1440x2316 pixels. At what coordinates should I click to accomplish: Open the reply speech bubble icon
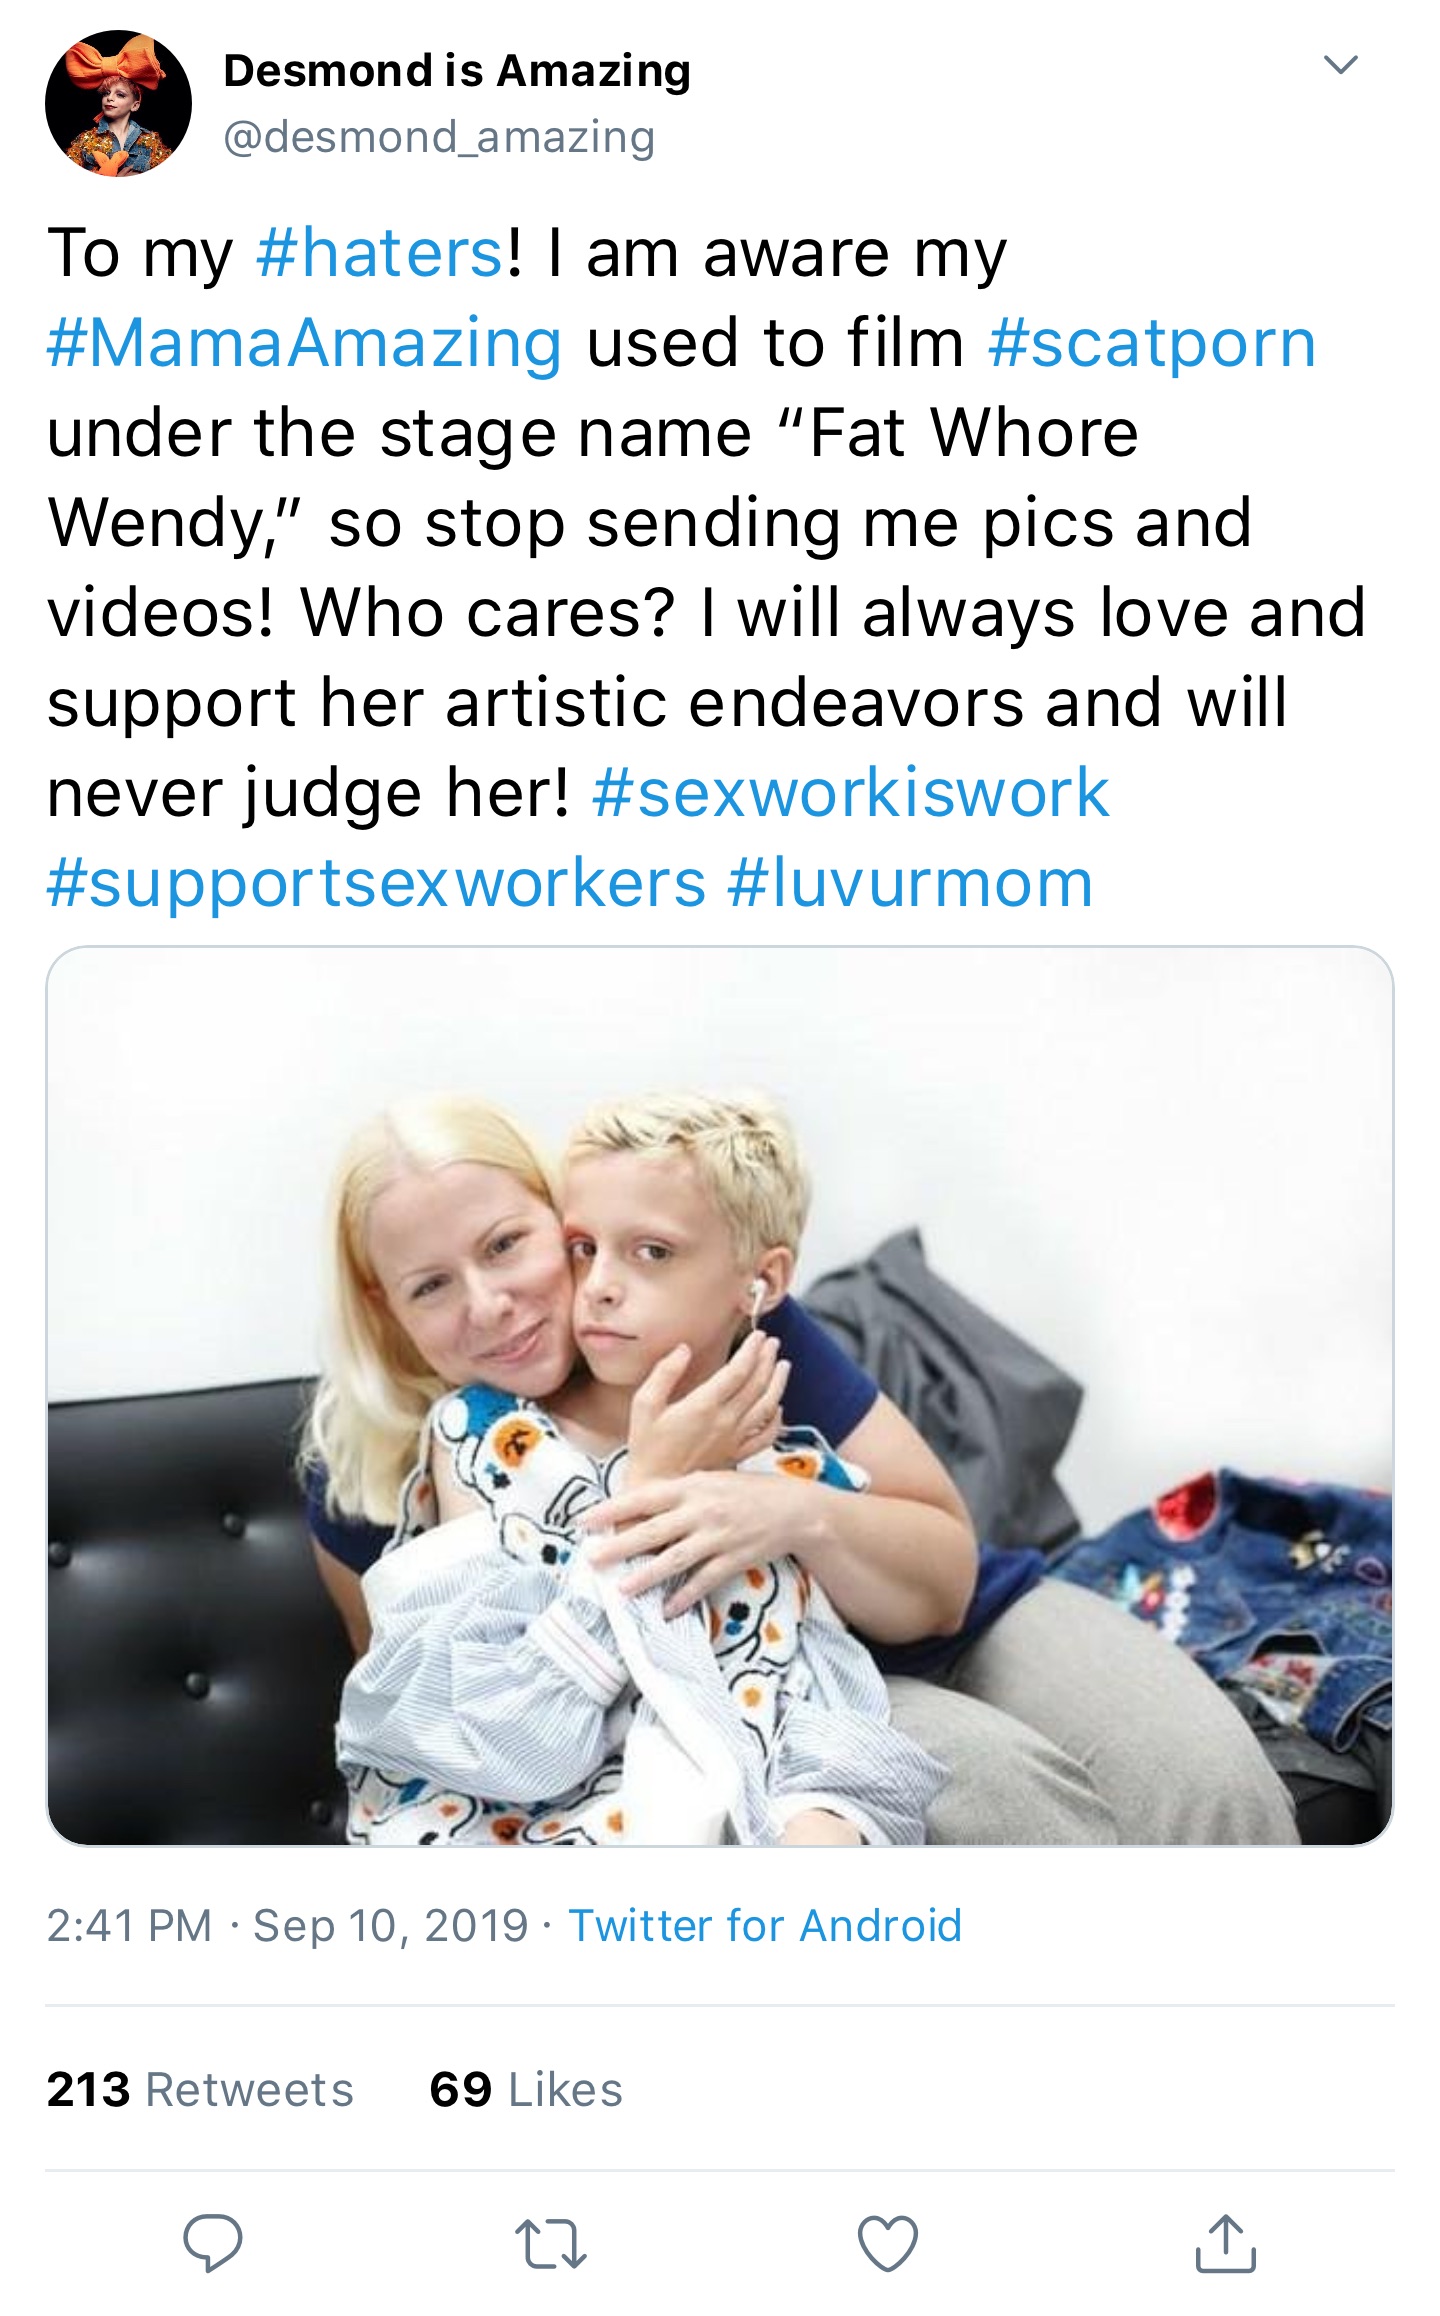click(x=212, y=2243)
